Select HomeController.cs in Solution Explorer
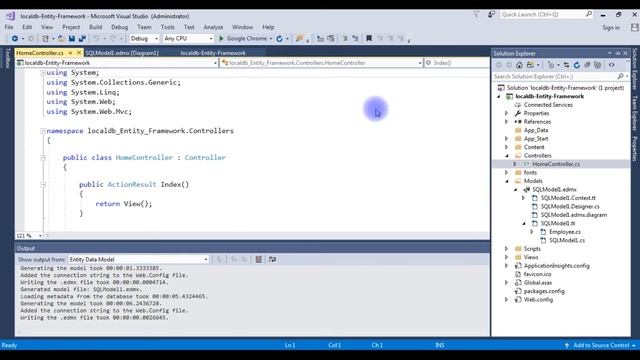The height and width of the screenshot is (360, 640). point(556,164)
